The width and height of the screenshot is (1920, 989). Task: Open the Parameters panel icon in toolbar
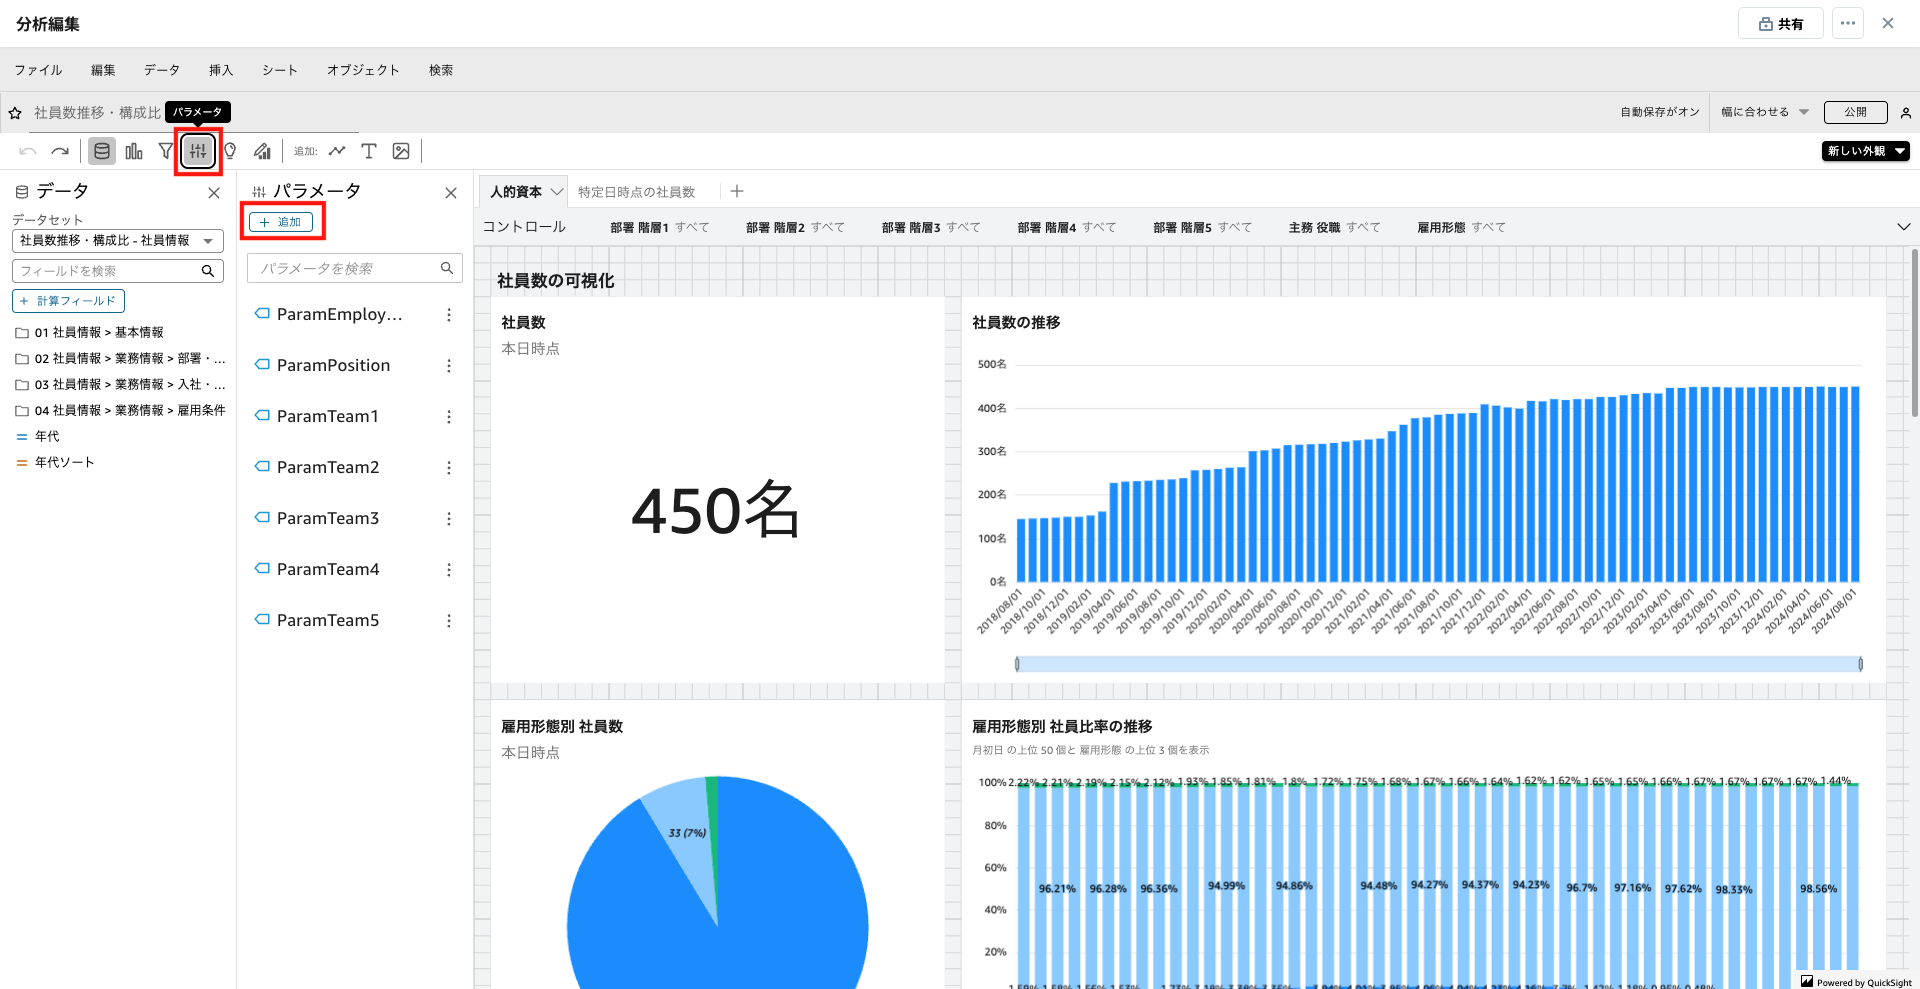[198, 151]
